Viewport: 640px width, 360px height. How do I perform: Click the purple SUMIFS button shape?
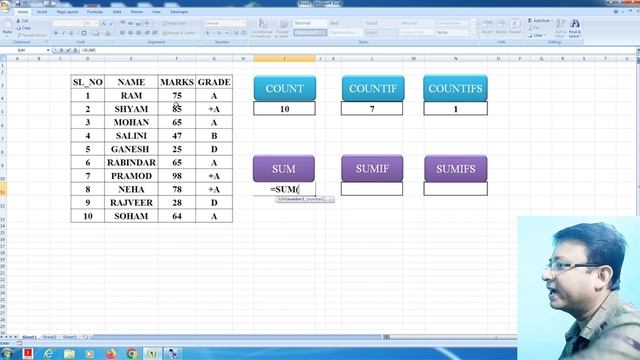pos(456,168)
